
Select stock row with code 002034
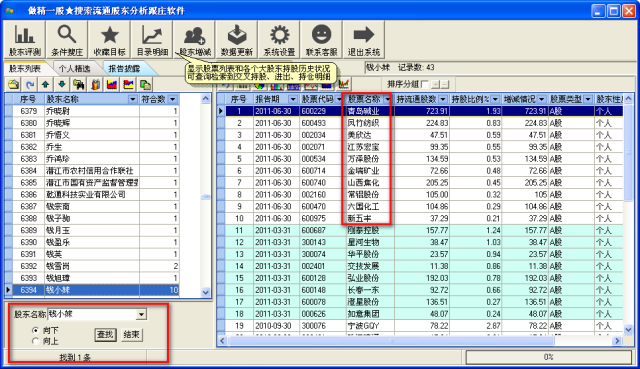click(x=420, y=135)
